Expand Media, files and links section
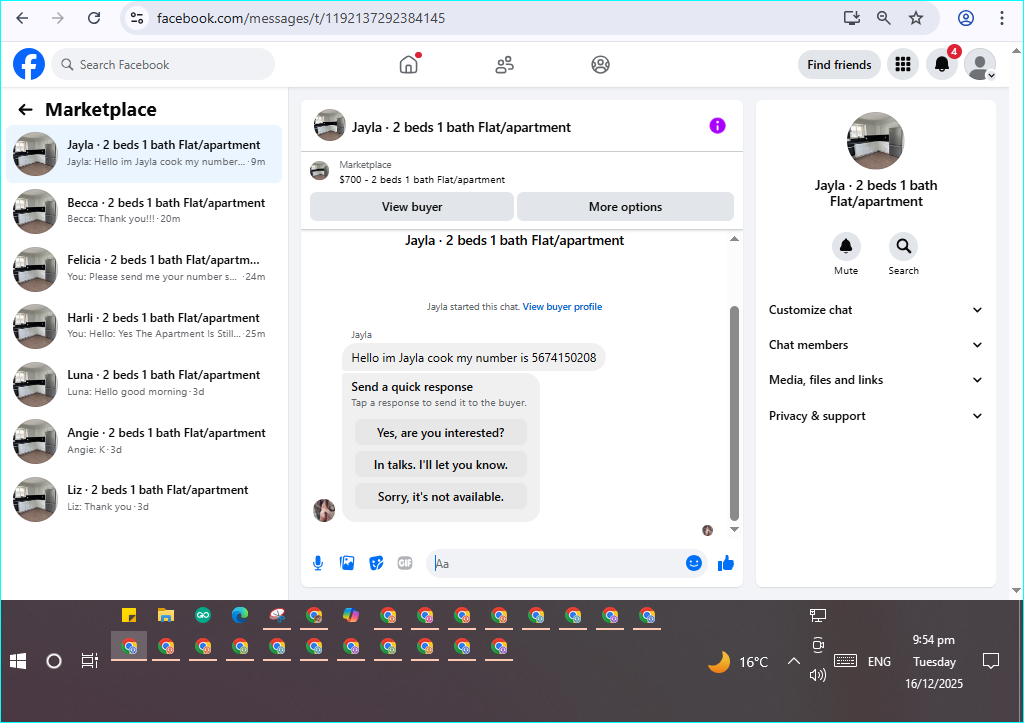The width and height of the screenshot is (1024, 723). (x=876, y=380)
